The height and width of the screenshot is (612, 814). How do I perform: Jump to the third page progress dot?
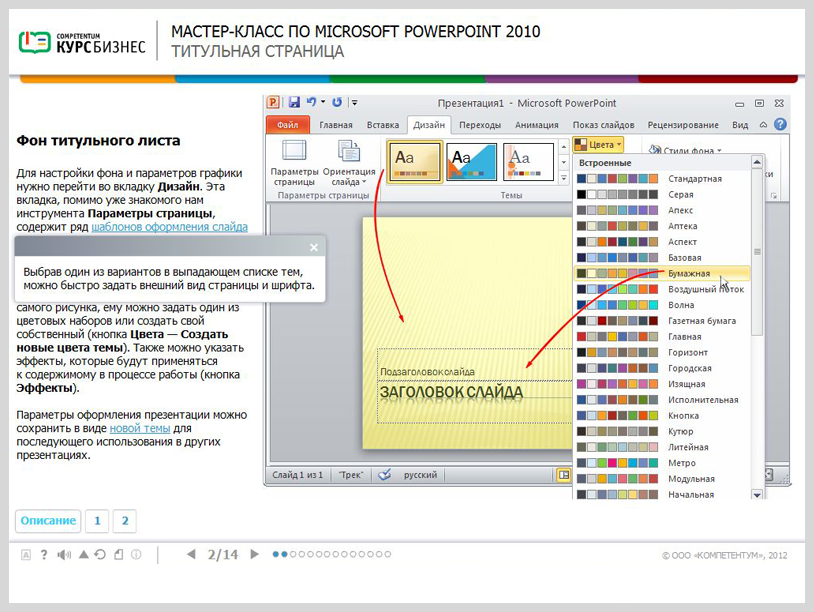coord(293,554)
